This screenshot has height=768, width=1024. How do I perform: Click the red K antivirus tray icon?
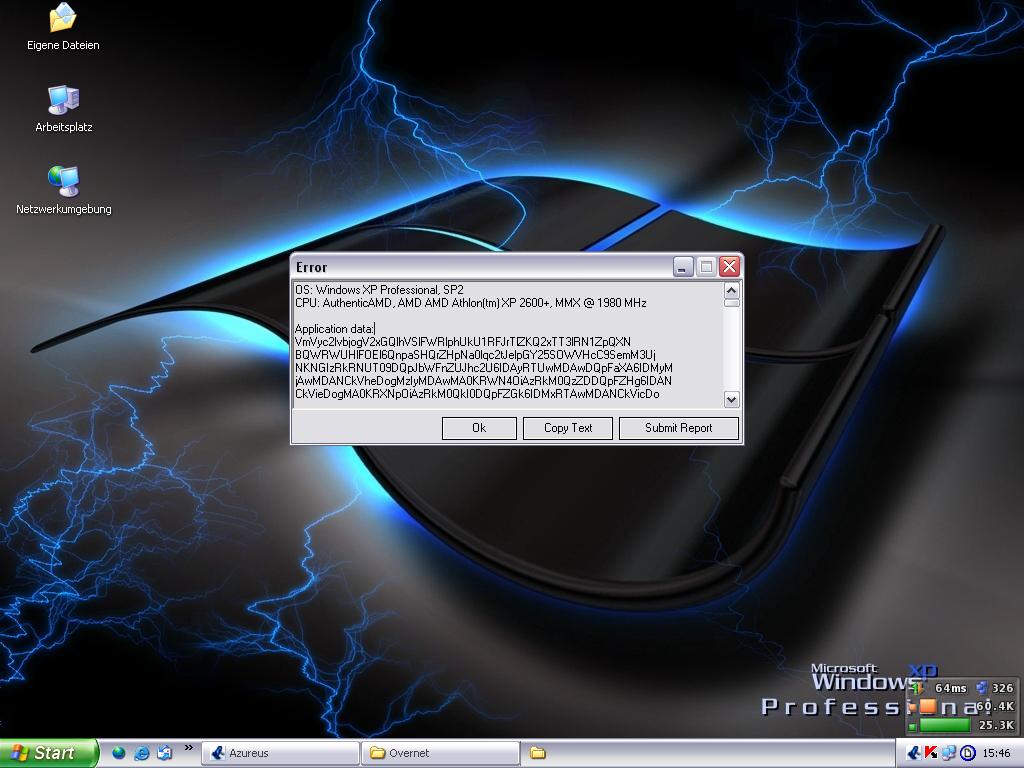tap(931, 753)
